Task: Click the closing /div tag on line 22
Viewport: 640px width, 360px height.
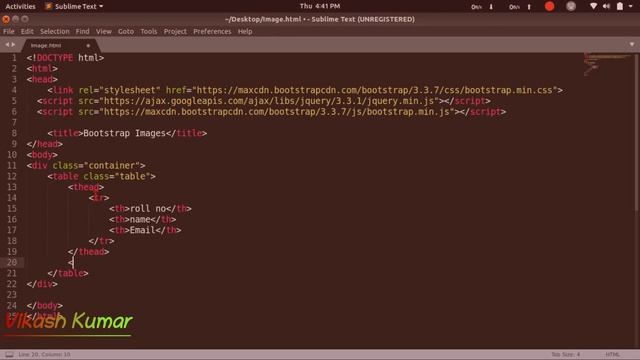Action: point(42,284)
